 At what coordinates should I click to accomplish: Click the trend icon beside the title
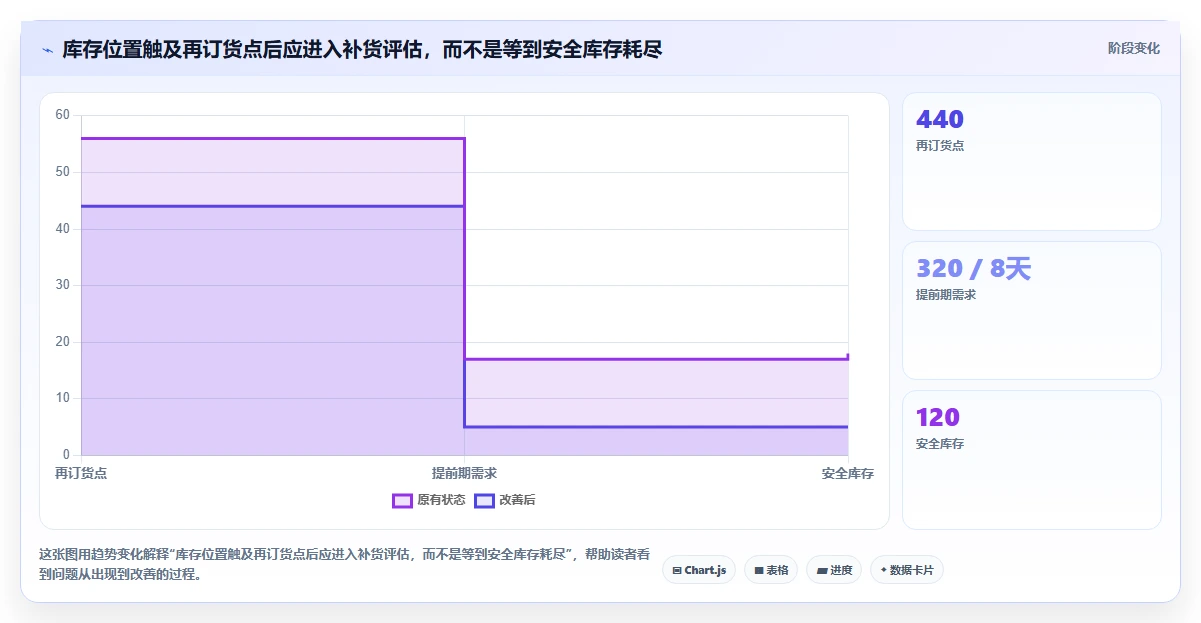pyautogui.click(x=47, y=49)
